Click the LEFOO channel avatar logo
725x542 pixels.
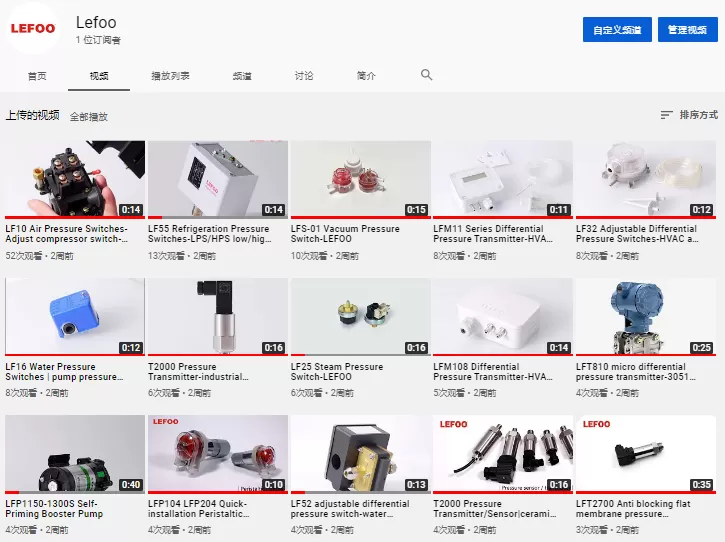[x=33, y=28]
